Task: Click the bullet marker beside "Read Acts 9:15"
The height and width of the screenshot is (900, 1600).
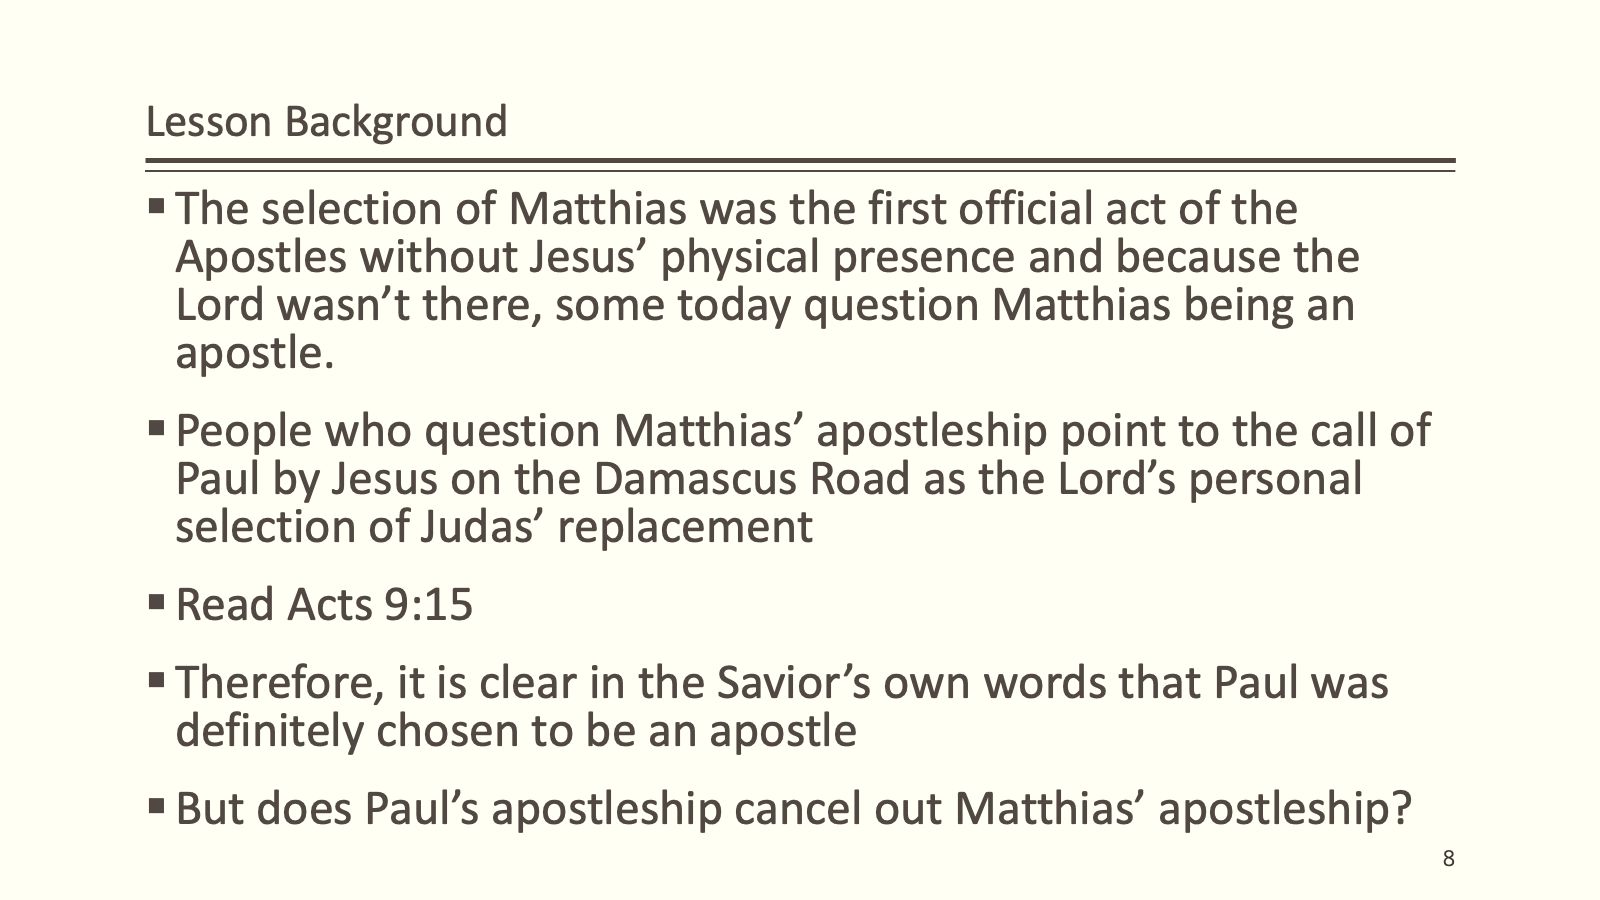Action: click(x=157, y=602)
